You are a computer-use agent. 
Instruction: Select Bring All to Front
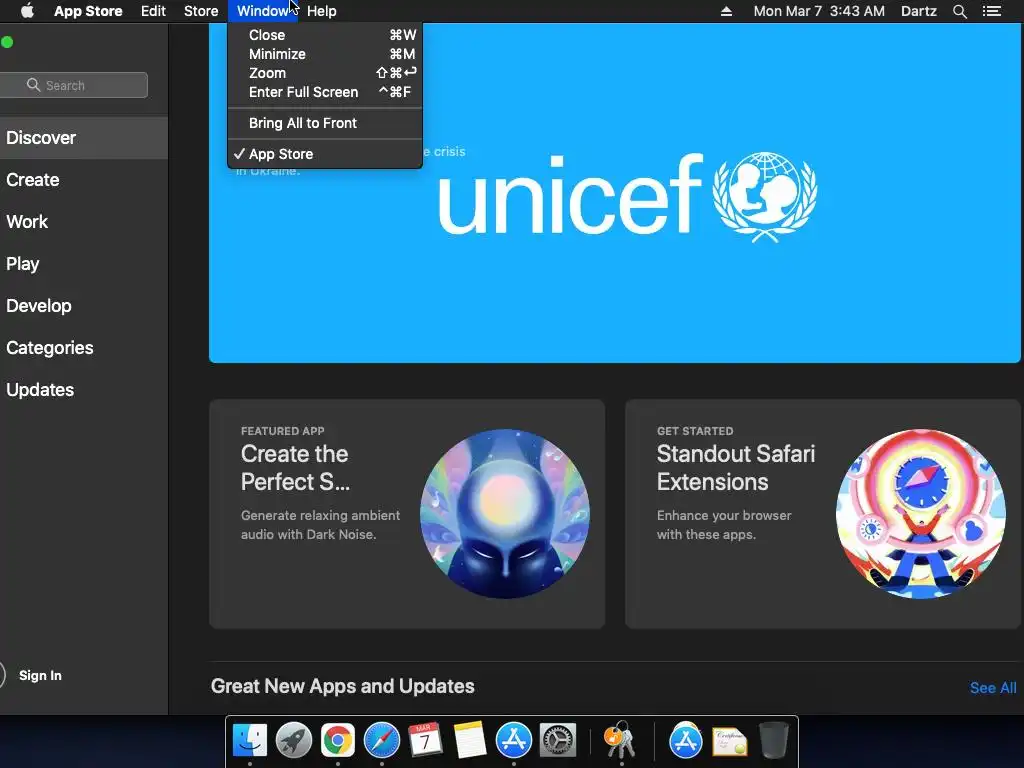[325, 123]
